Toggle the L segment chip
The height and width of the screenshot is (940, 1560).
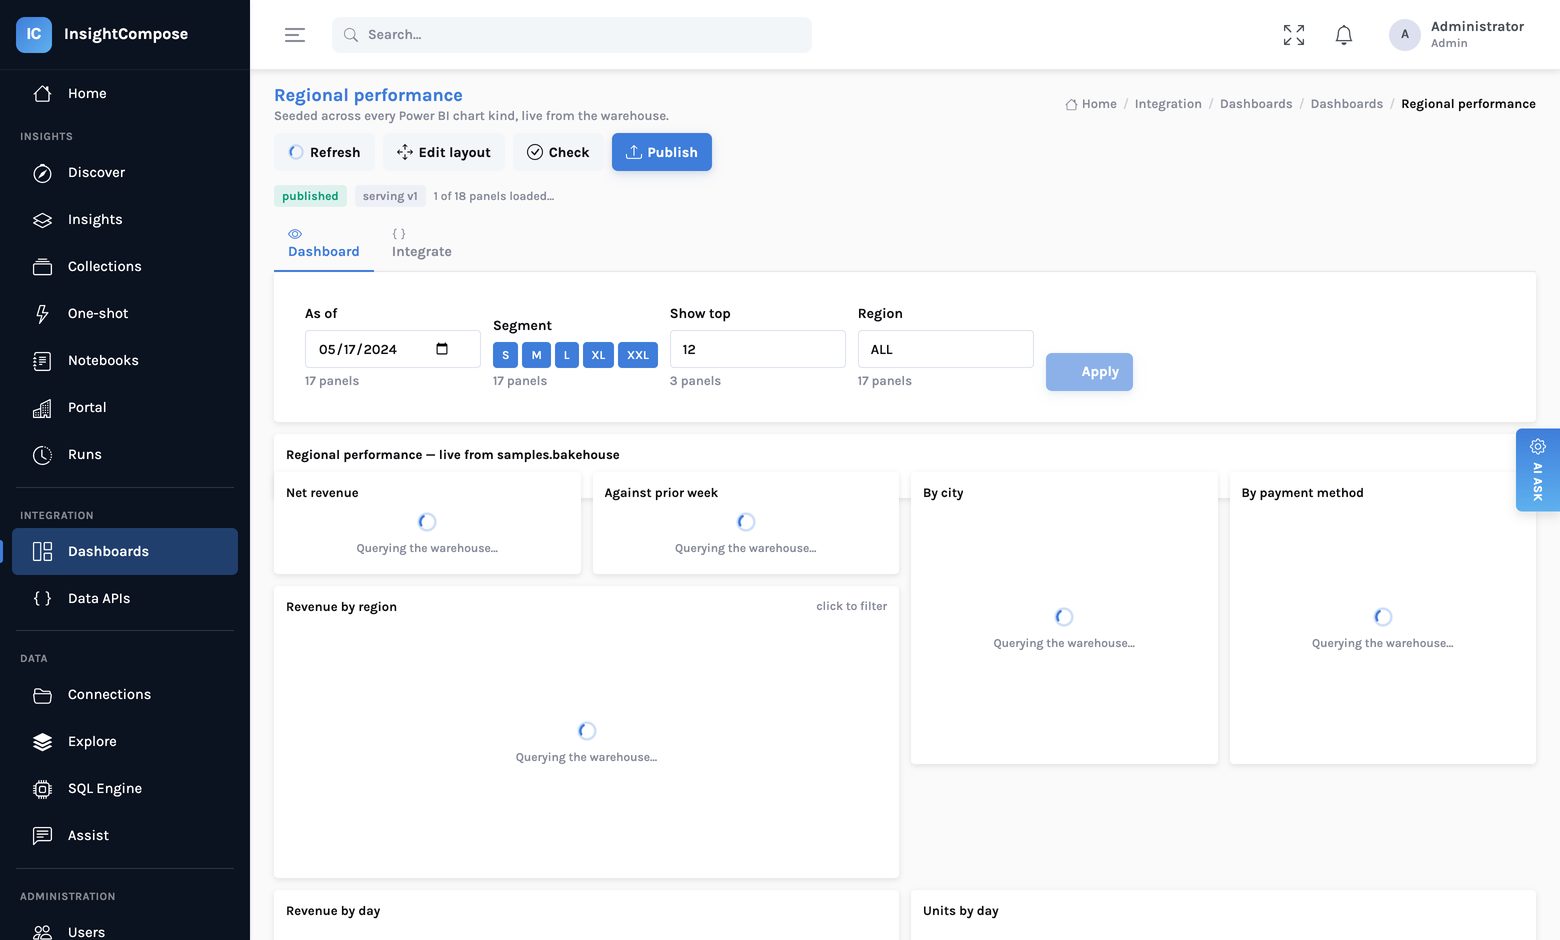(x=567, y=355)
